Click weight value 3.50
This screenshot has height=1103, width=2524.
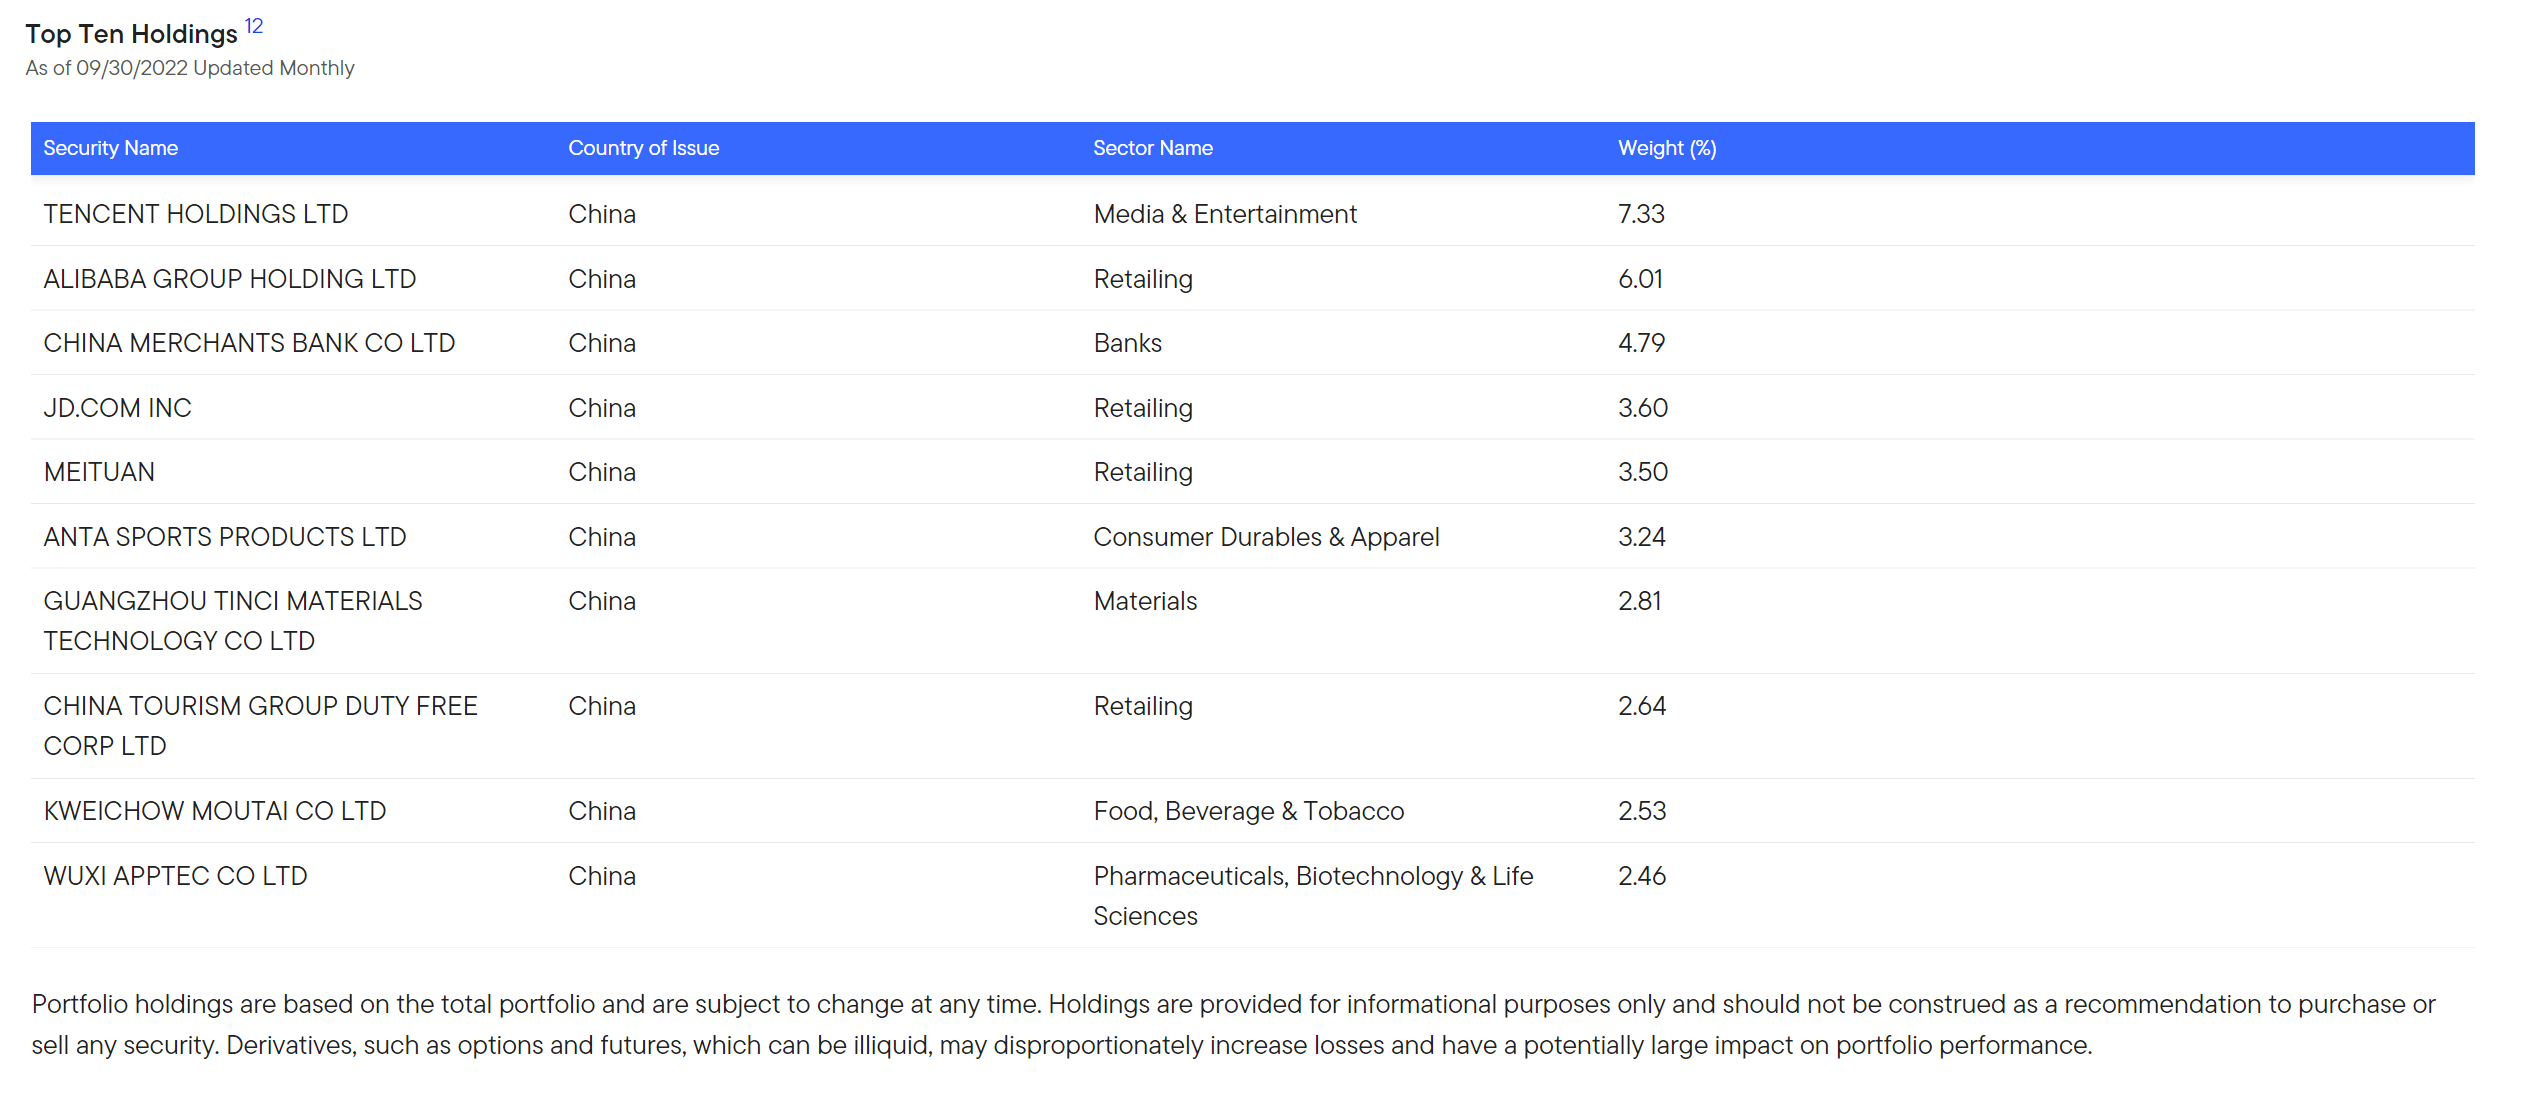point(1643,472)
